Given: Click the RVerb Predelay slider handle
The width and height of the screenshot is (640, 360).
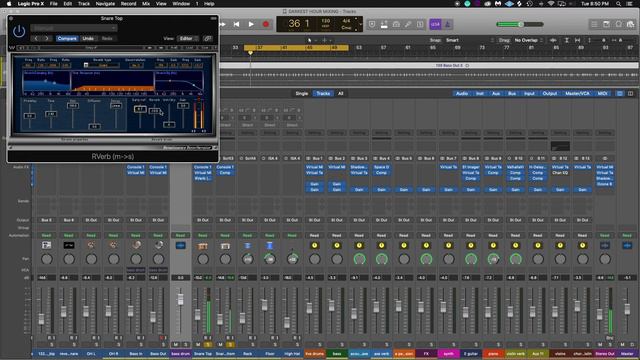Looking at the screenshot, I should point(29,116).
